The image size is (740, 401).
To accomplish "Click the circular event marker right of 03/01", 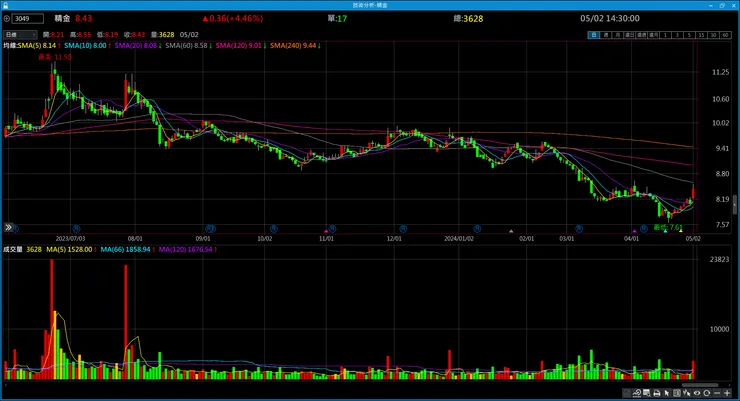I will (x=579, y=229).
